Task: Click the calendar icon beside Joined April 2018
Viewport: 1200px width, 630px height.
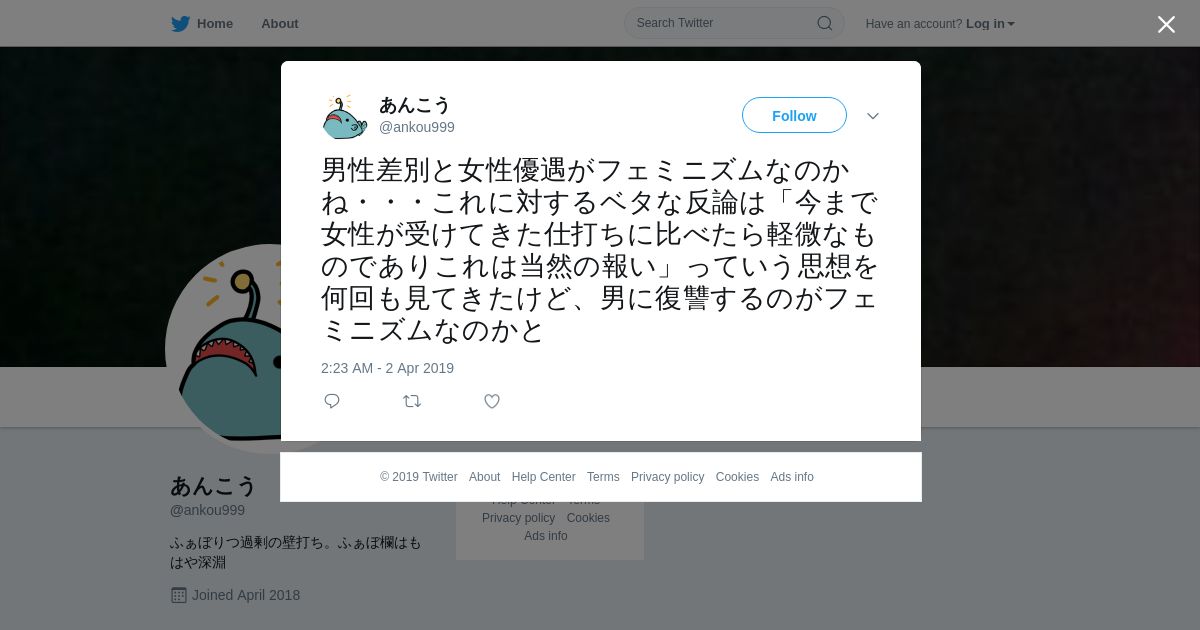Action: point(179,595)
